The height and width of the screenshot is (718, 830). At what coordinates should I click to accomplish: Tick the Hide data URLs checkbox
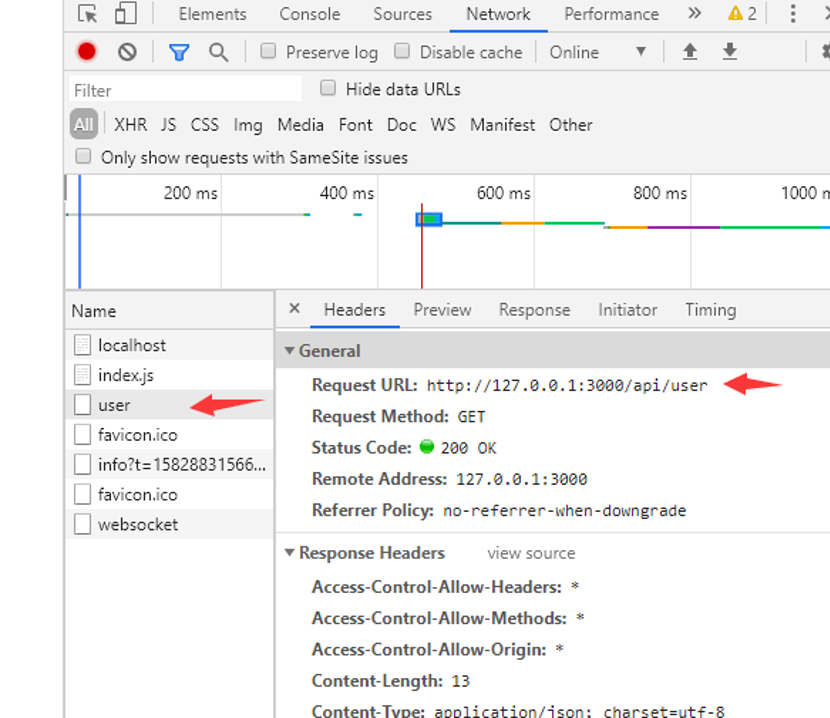click(328, 88)
